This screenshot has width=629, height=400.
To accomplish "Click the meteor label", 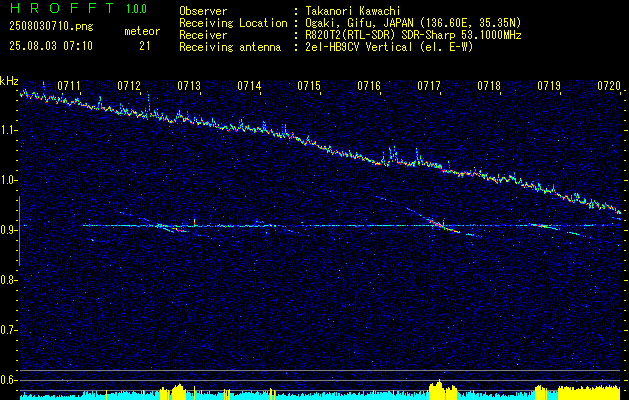I will [142, 31].
